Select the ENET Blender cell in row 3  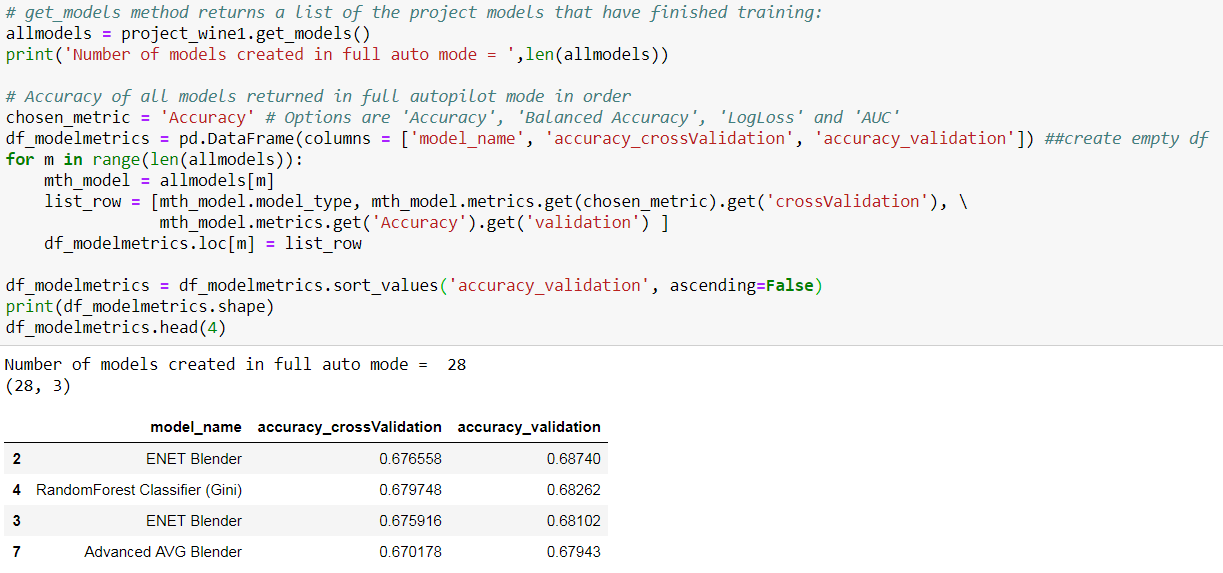coord(194,521)
